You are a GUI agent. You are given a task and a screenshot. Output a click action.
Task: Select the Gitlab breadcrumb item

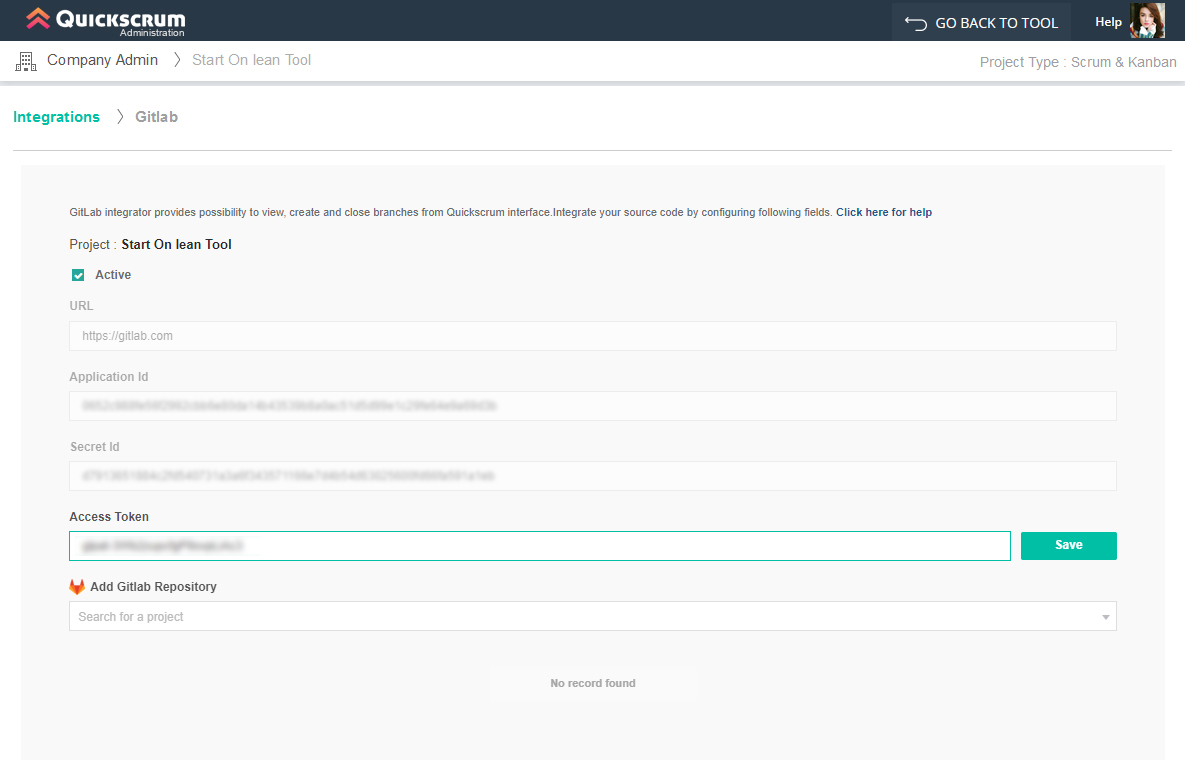156,117
